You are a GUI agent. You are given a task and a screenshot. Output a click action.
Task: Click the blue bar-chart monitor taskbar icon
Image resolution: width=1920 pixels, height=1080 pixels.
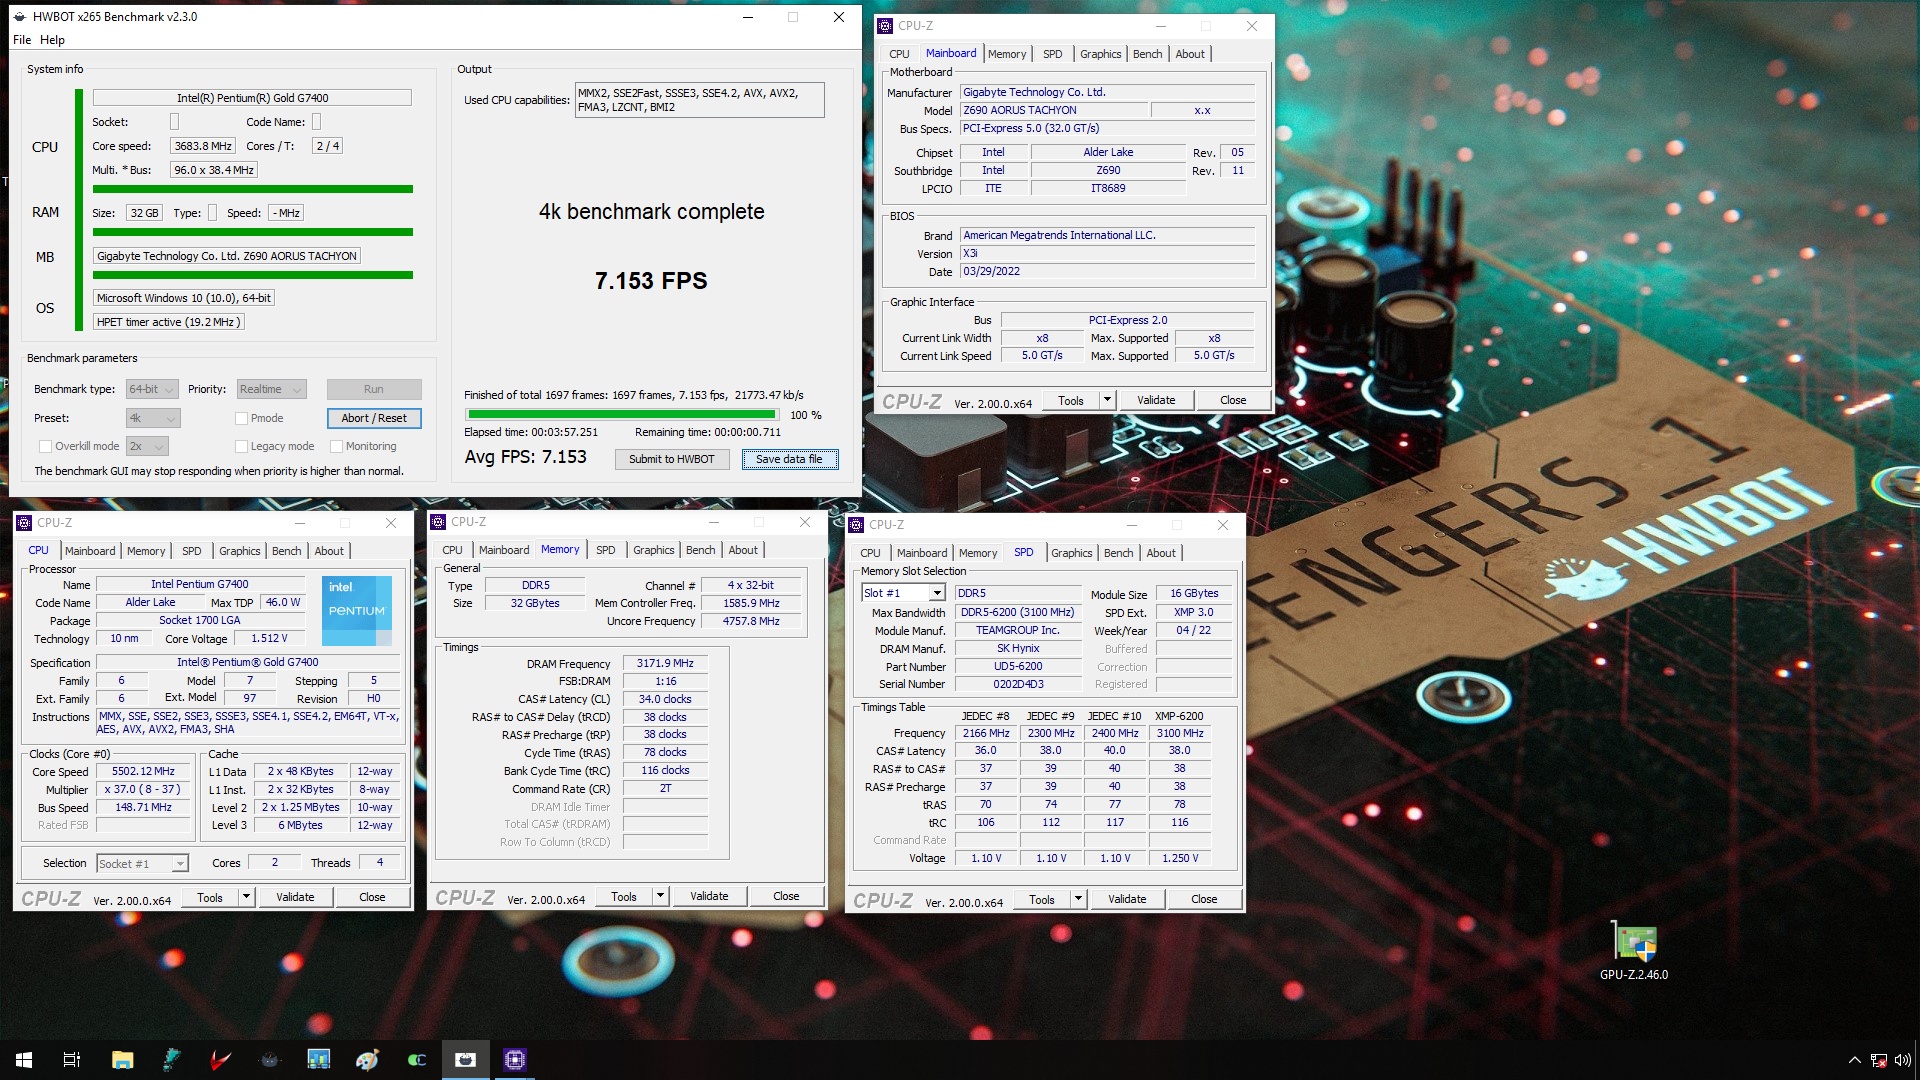(318, 1060)
